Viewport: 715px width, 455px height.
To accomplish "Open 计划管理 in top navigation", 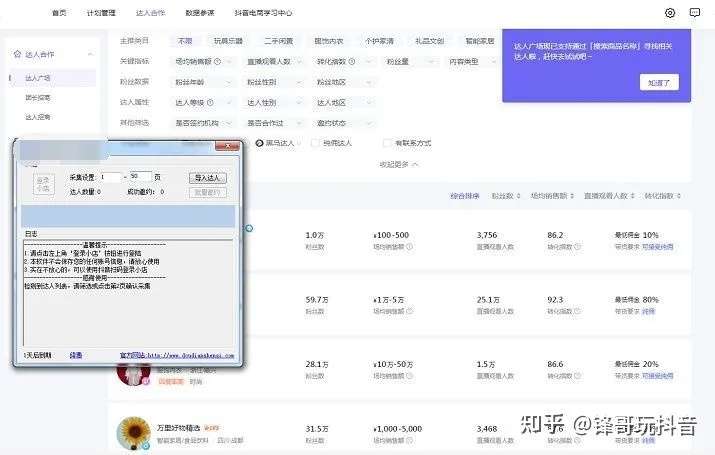I will (101, 13).
